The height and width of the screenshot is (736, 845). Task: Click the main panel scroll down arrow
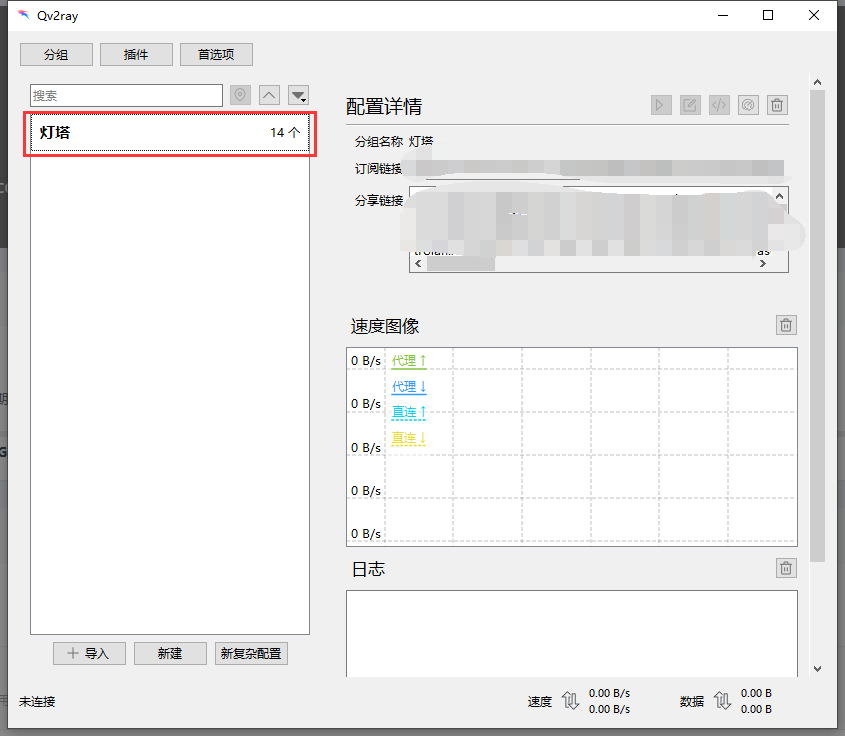pos(818,669)
